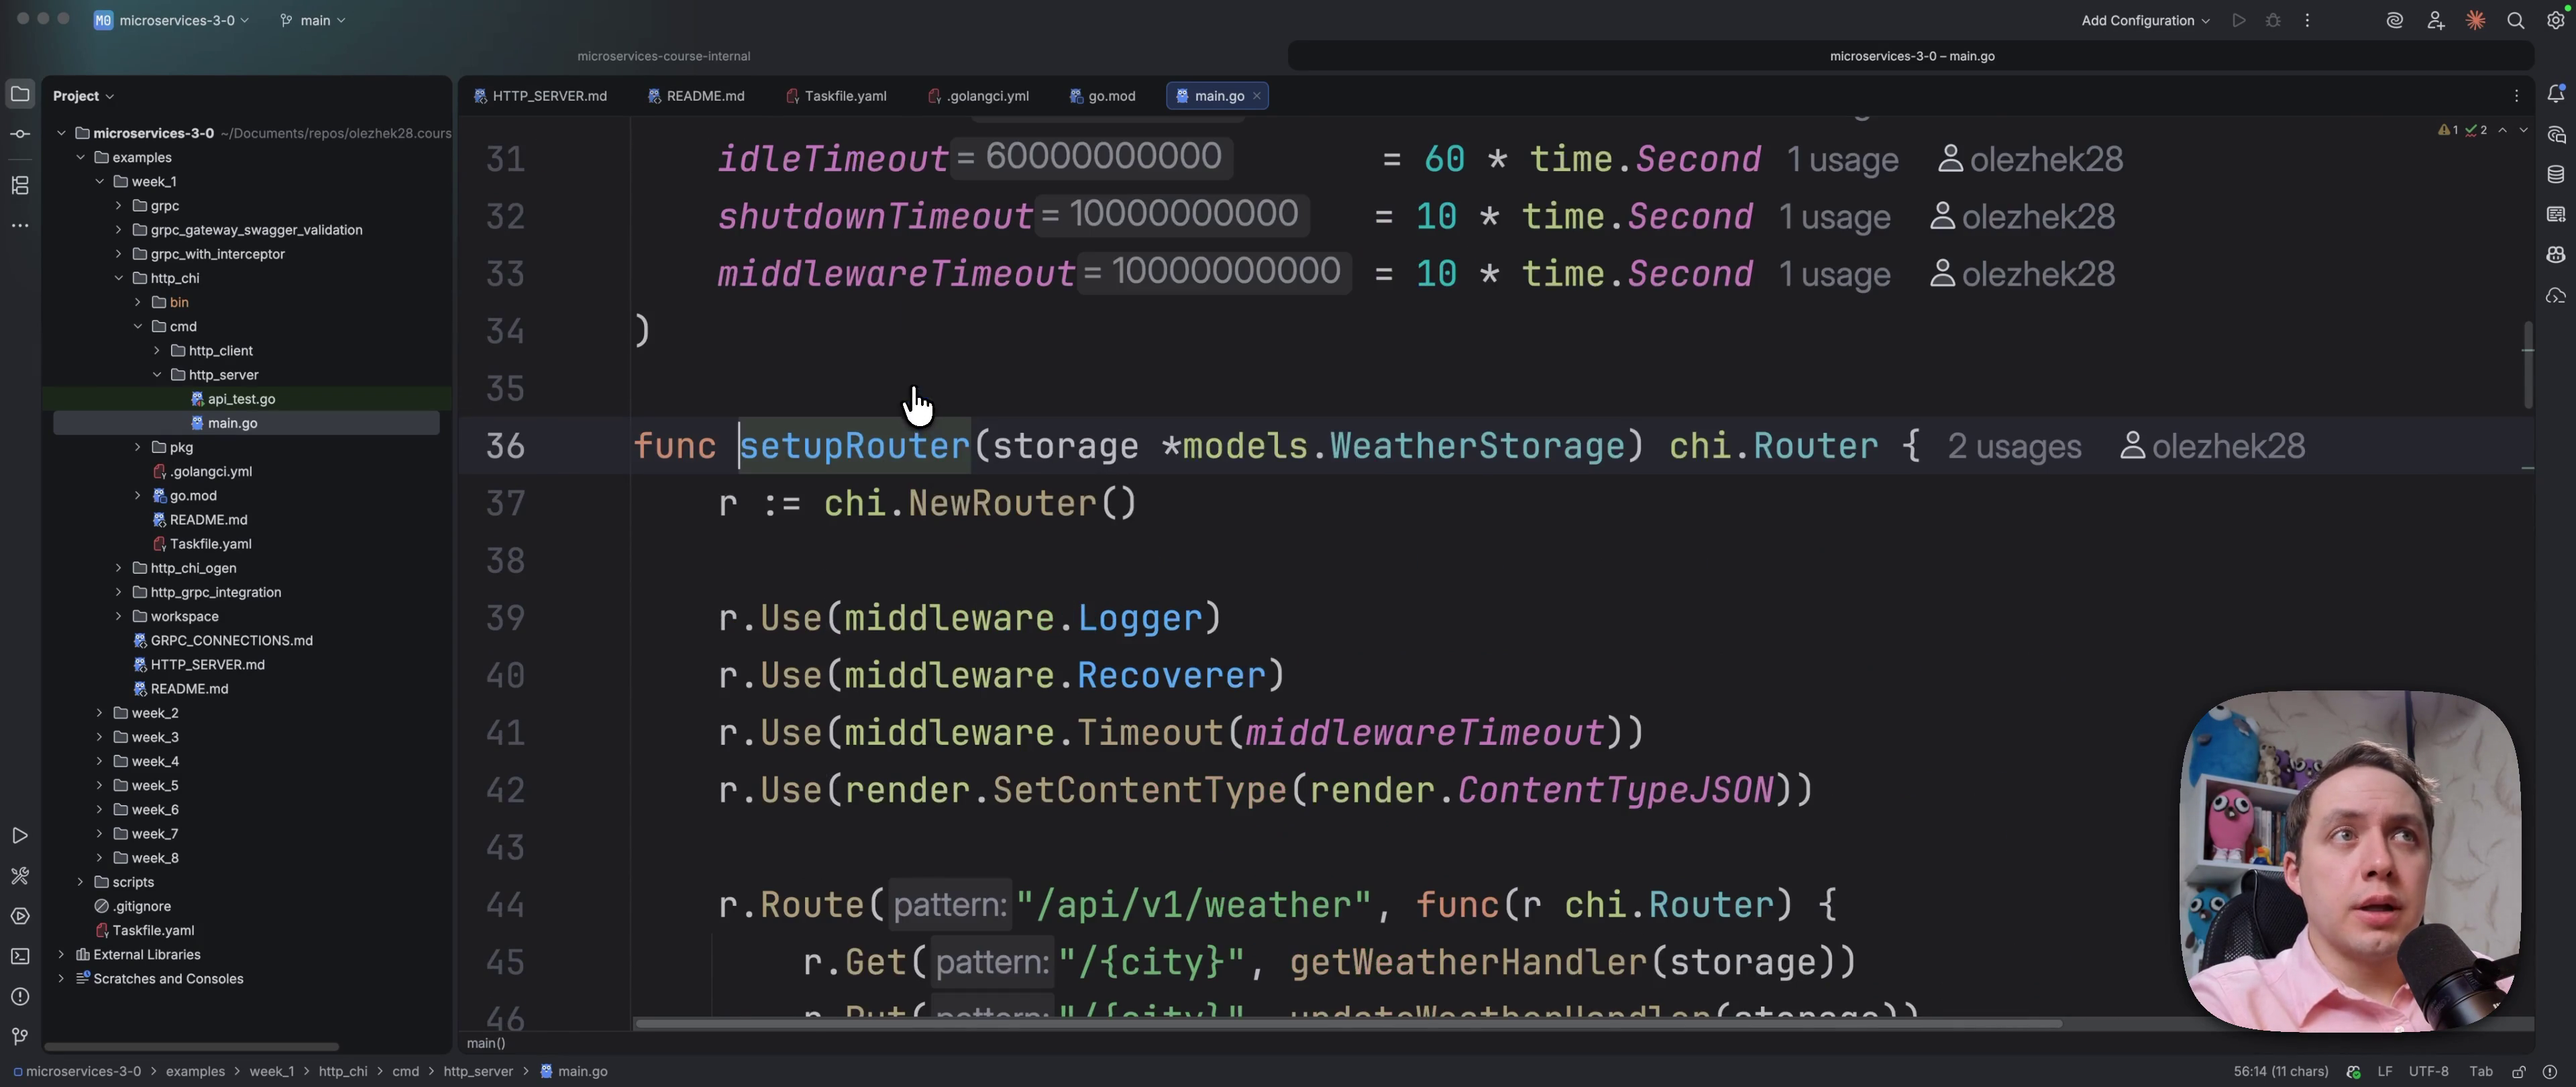This screenshot has width=2576, height=1087.
Task: Open the Structure tool window icon
Action: 20,185
